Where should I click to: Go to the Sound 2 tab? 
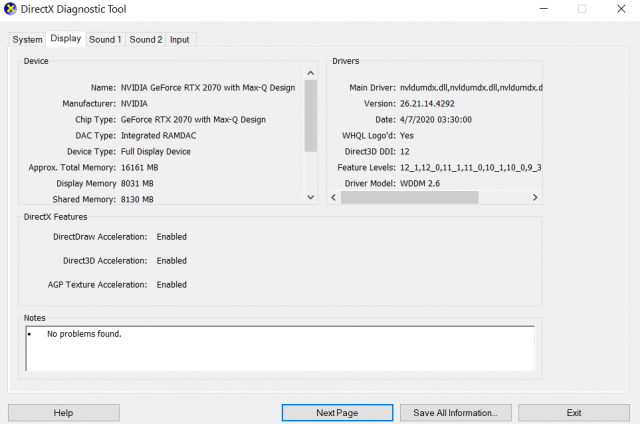[x=145, y=40]
